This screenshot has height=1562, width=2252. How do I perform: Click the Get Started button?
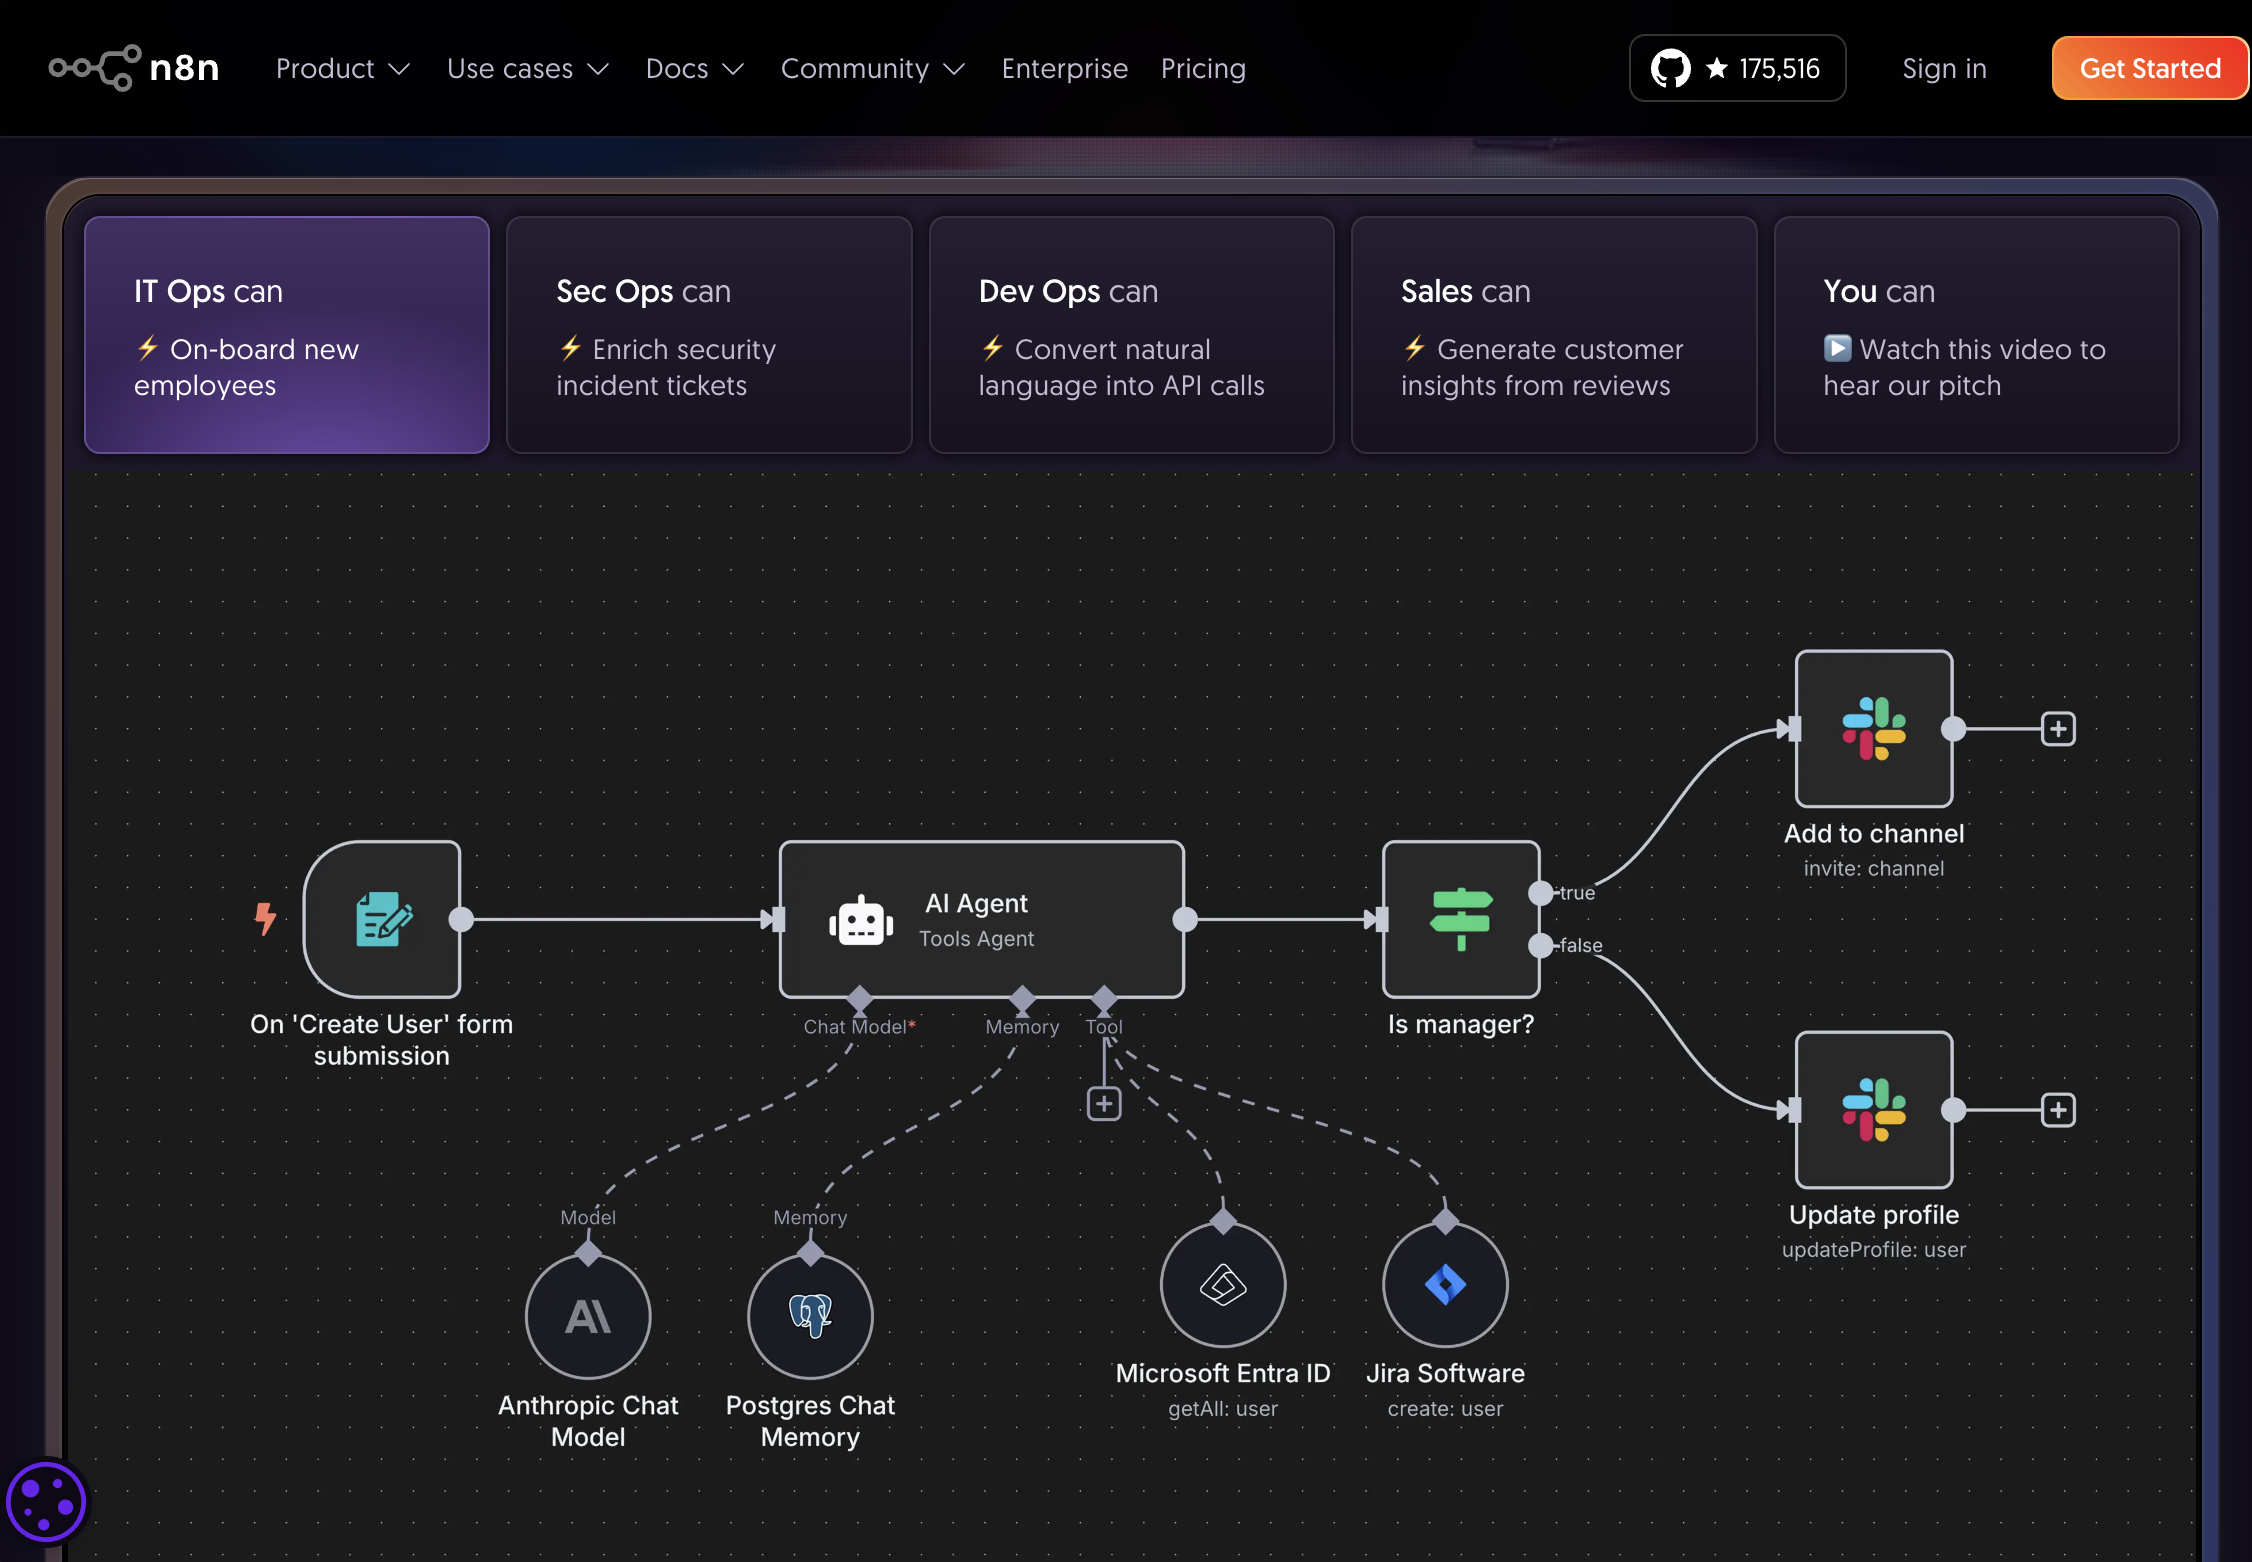pyautogui.click(x=2149, y=67)
